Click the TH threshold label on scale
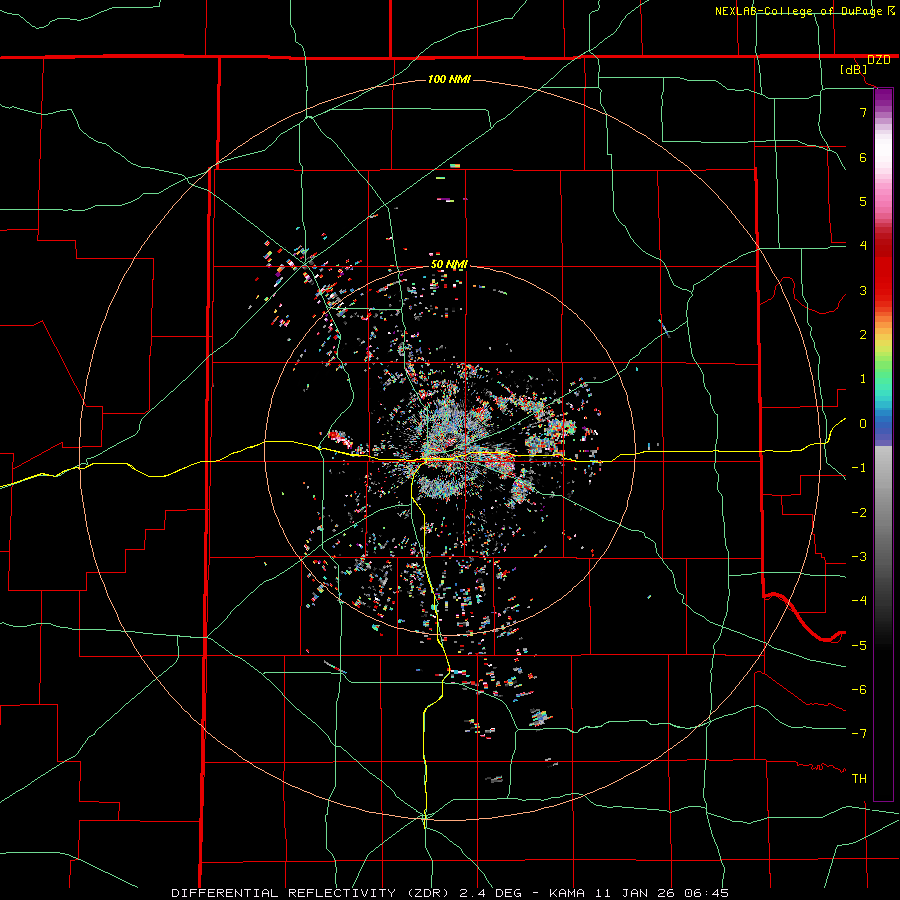This screenshot has width=900, height=900. click(859, 779)
